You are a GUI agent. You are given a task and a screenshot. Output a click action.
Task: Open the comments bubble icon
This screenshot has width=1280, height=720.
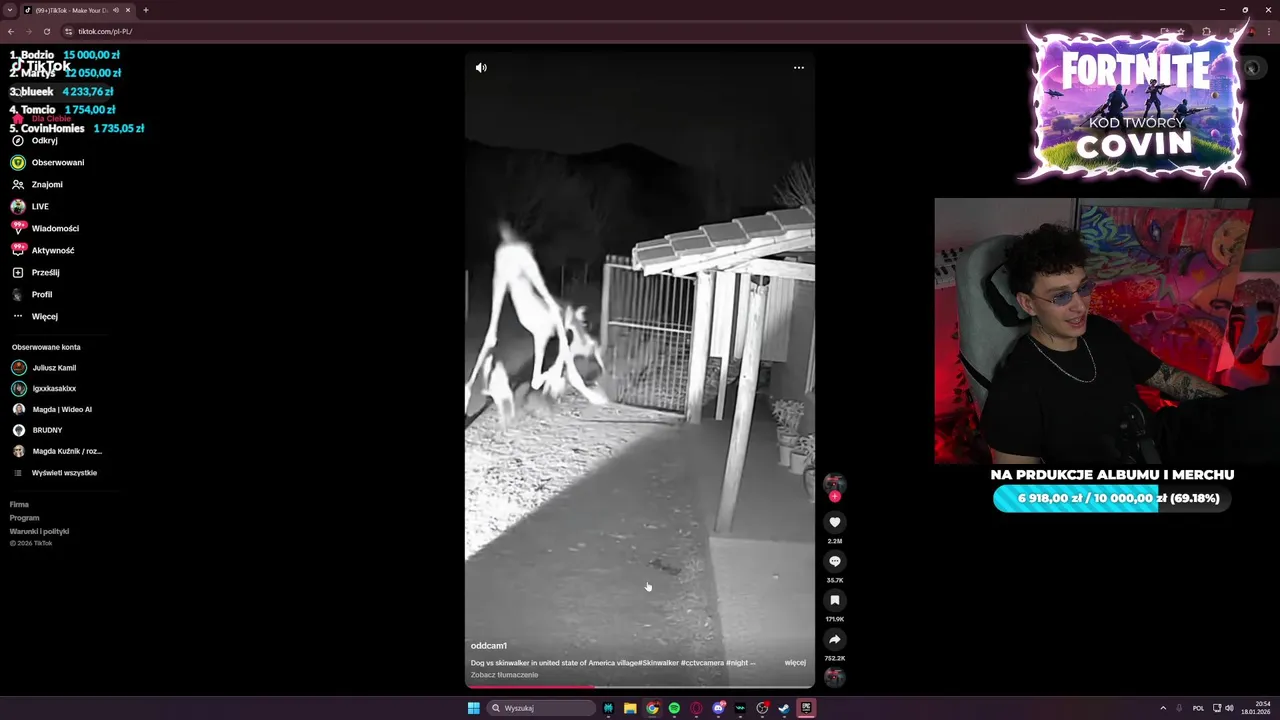pyautogui.click(x=835, y=561)
